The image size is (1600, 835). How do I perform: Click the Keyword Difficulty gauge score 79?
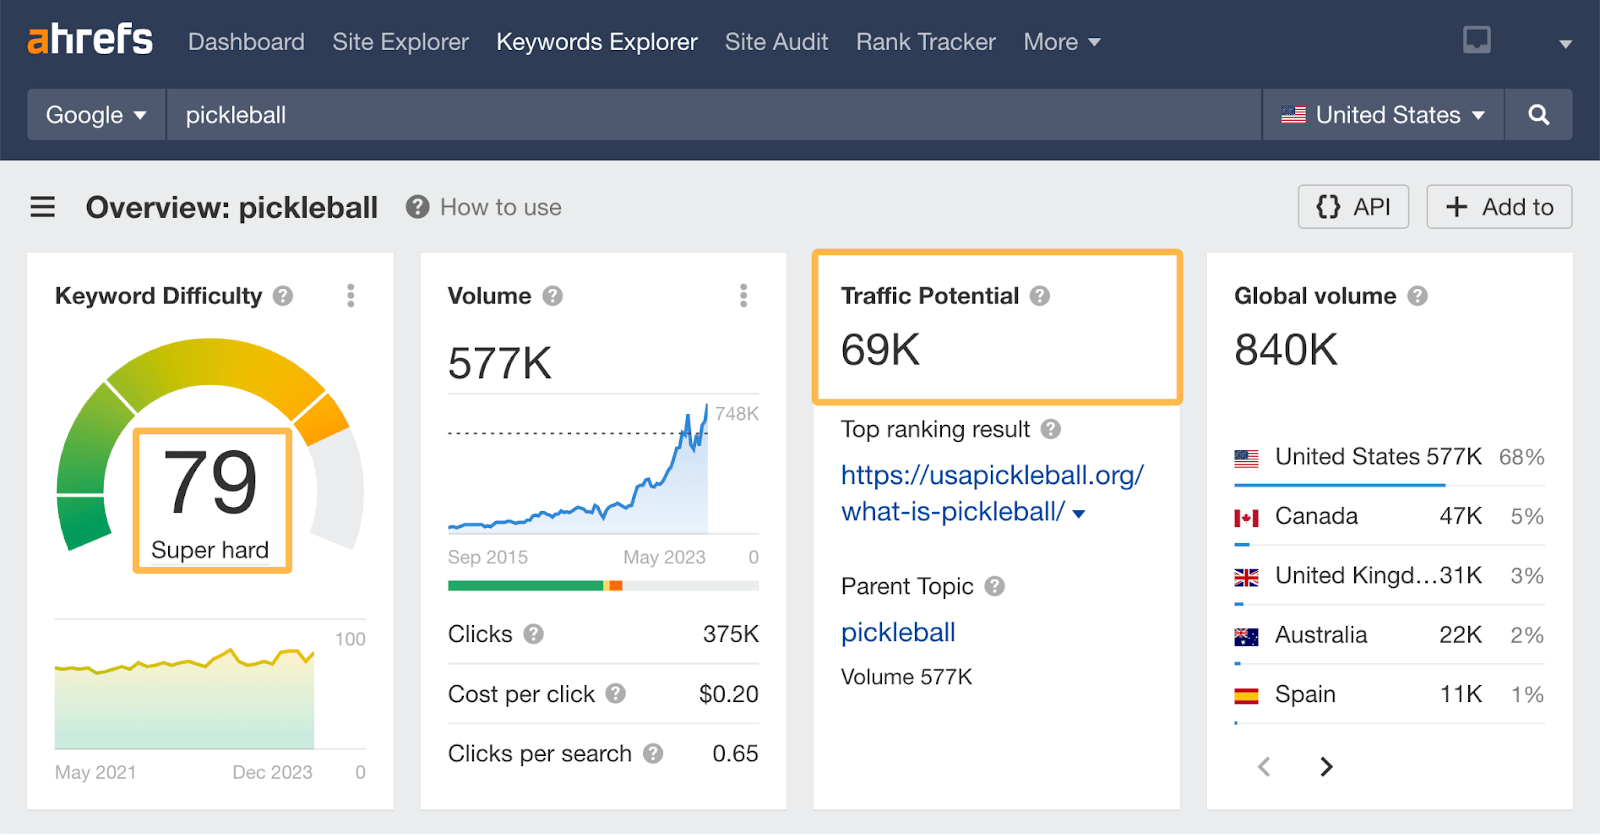pos(211,482)
